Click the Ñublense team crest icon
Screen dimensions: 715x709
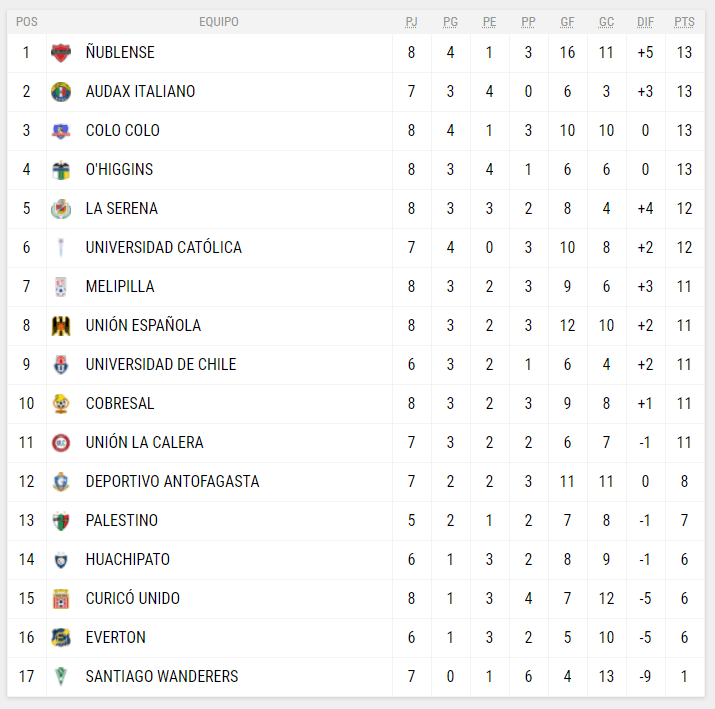61,53
